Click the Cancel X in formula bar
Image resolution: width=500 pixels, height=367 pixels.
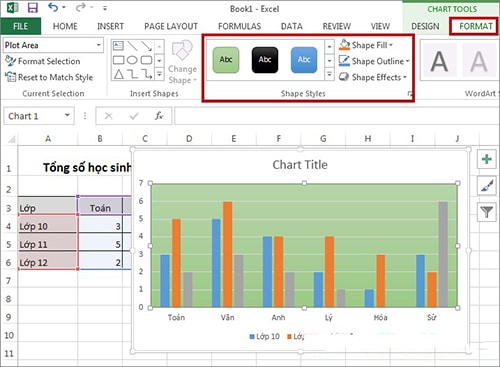pyautogui.click(x=109, y=116)
